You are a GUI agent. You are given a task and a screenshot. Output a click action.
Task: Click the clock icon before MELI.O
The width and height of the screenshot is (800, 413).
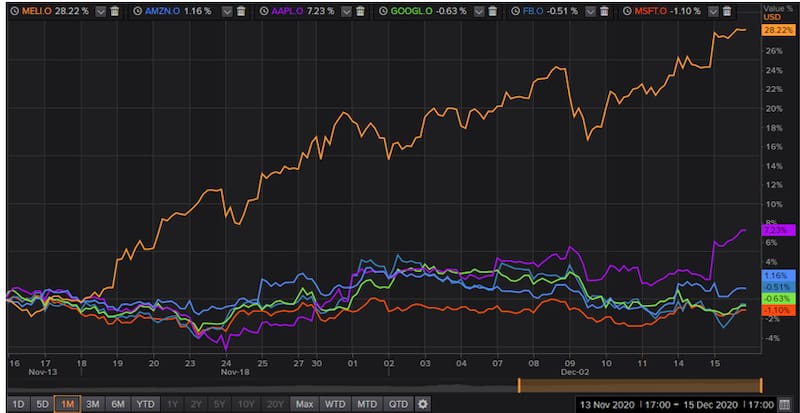point(11,9)
